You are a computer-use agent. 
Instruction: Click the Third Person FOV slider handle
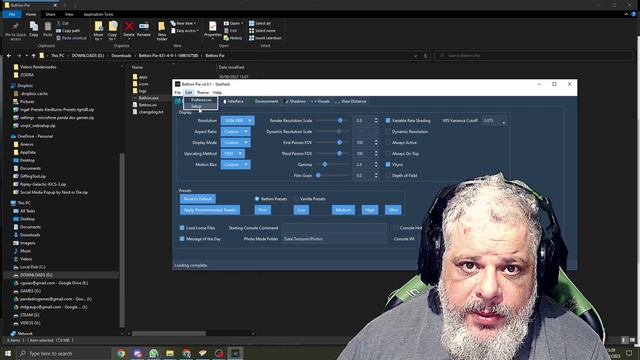click(339, 153)
